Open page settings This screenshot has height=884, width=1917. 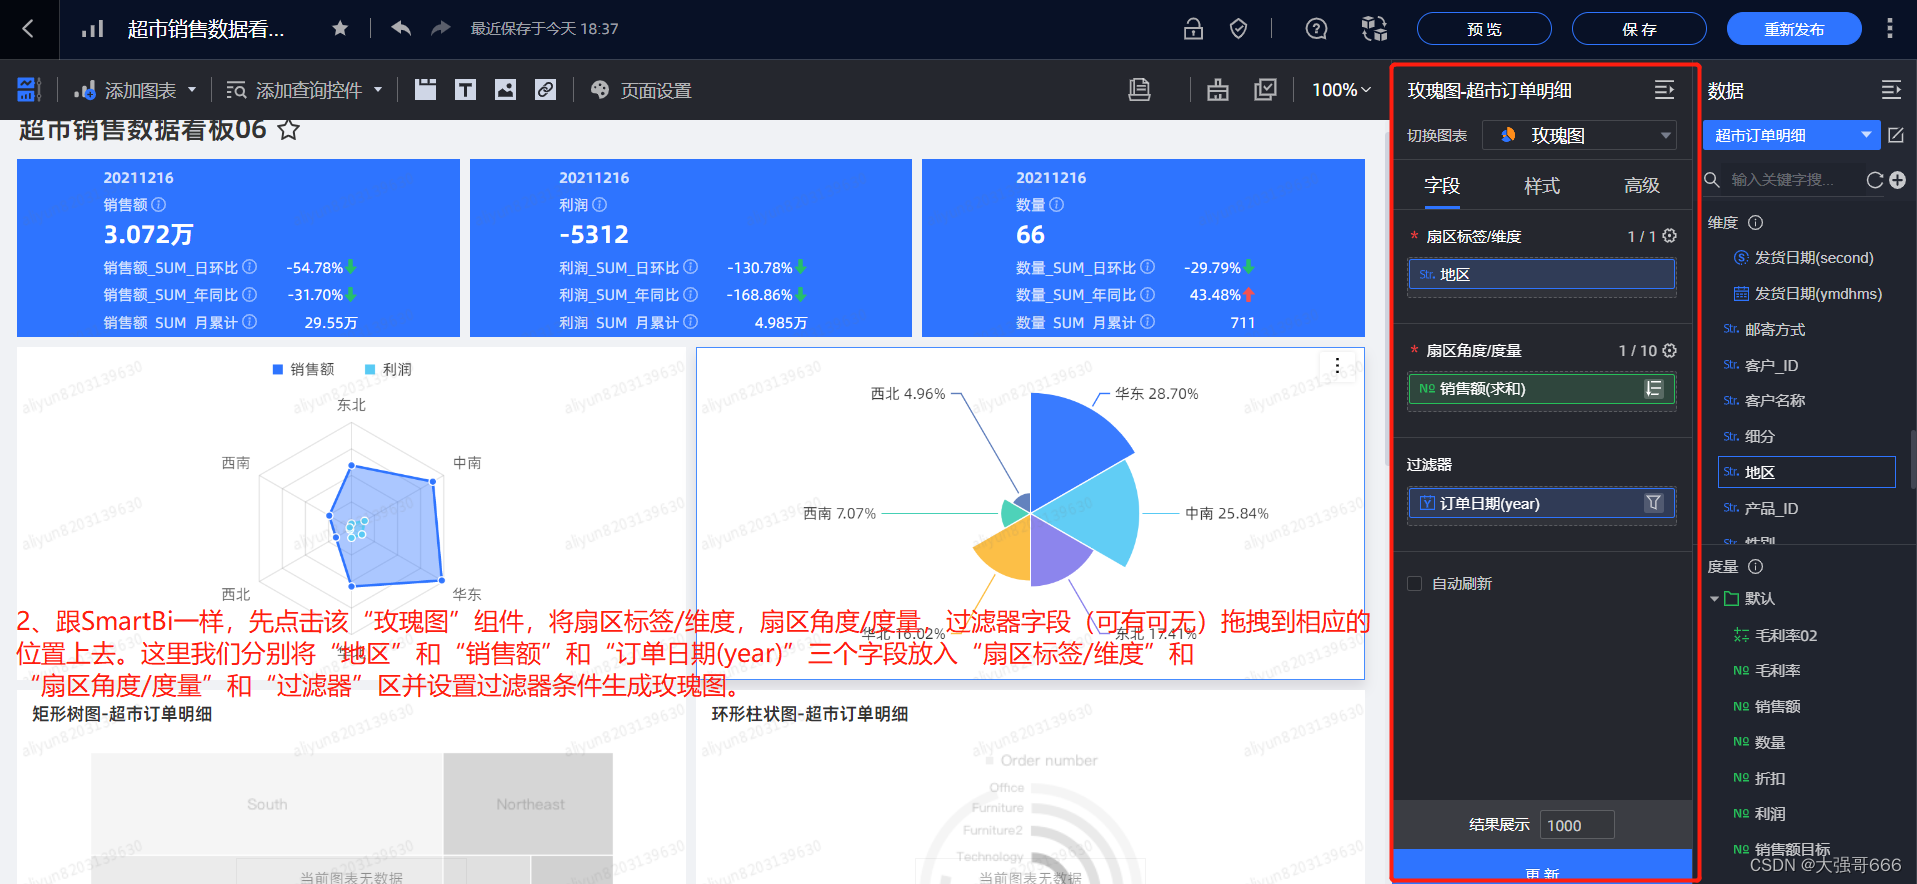641,90
